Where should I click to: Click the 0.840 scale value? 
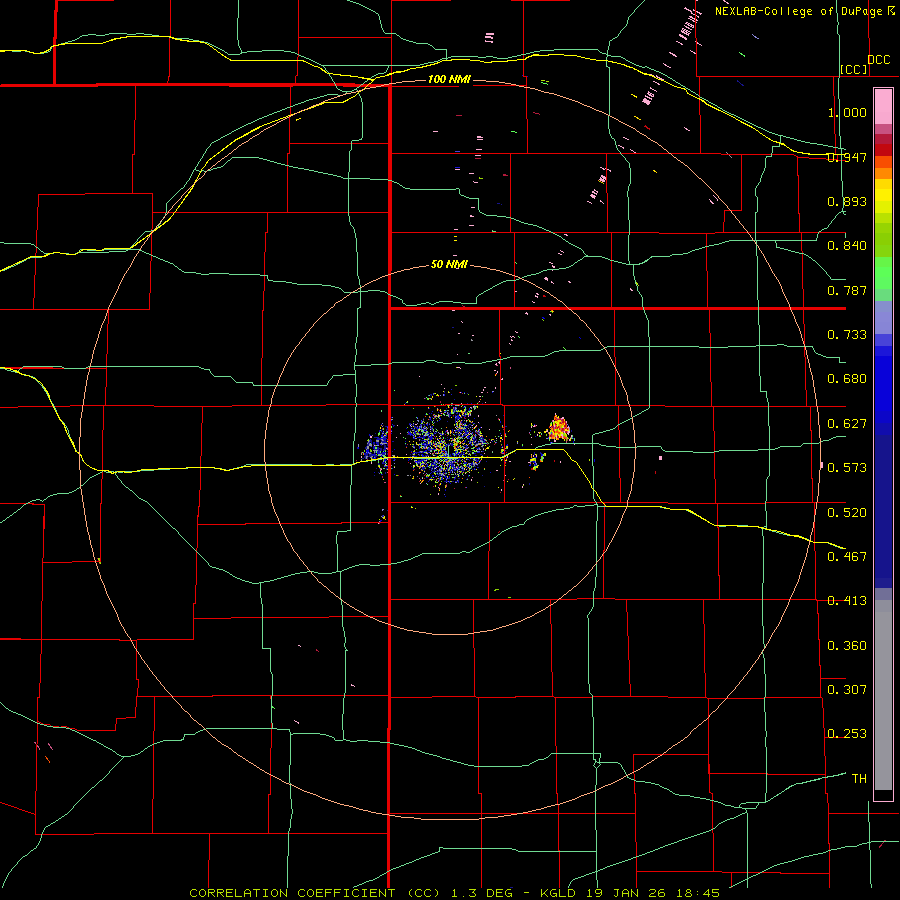[847, 246]
